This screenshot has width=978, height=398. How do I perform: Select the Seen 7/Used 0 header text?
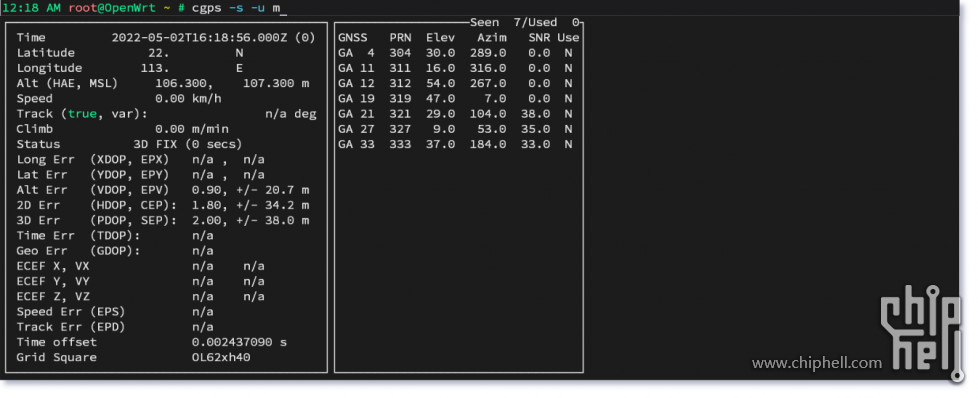click(x=525, y=22)
